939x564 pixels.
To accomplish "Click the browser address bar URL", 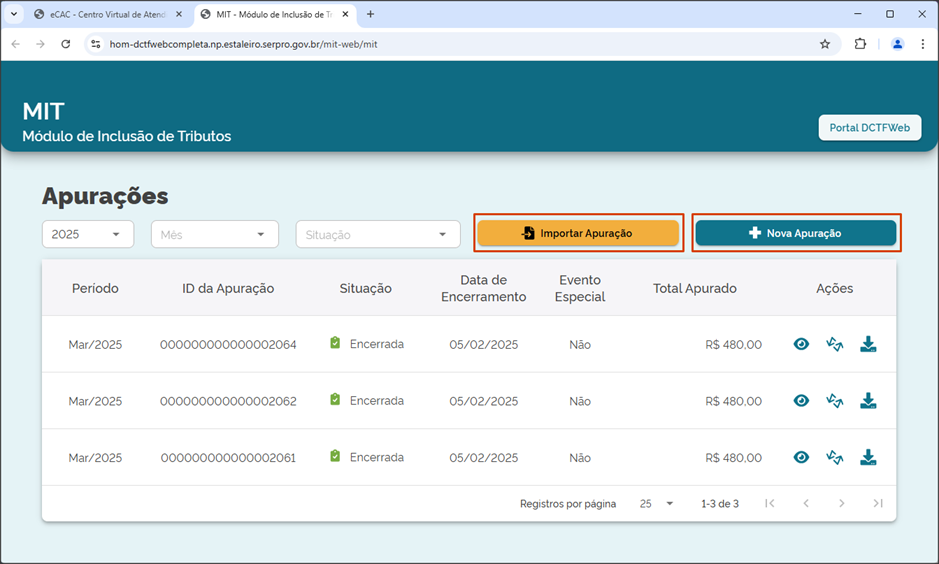I will click(x=243, y=44).
